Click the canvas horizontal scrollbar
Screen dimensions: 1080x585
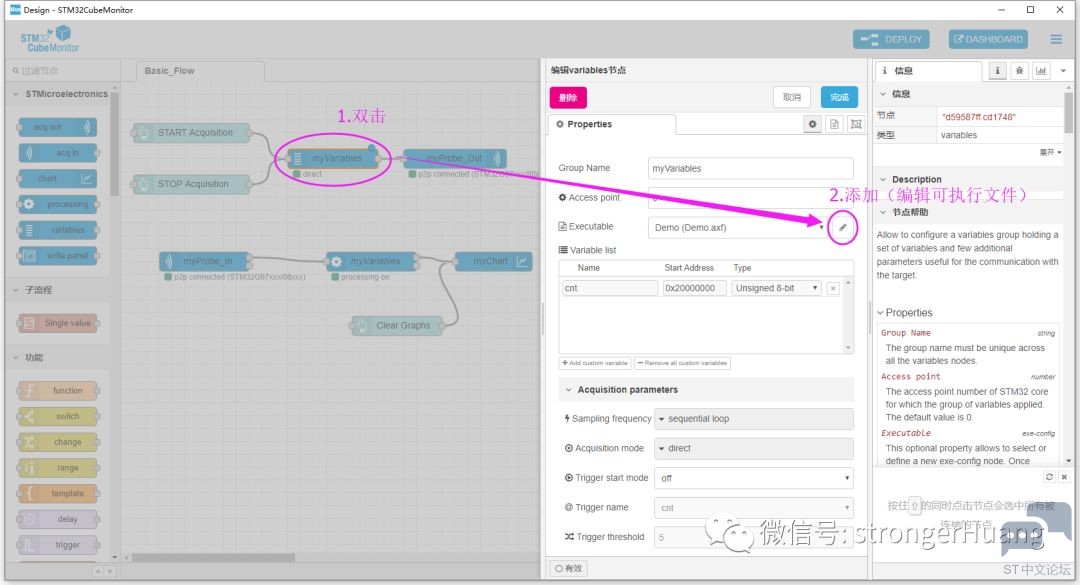pyautogui.click(x=214, y=558)
